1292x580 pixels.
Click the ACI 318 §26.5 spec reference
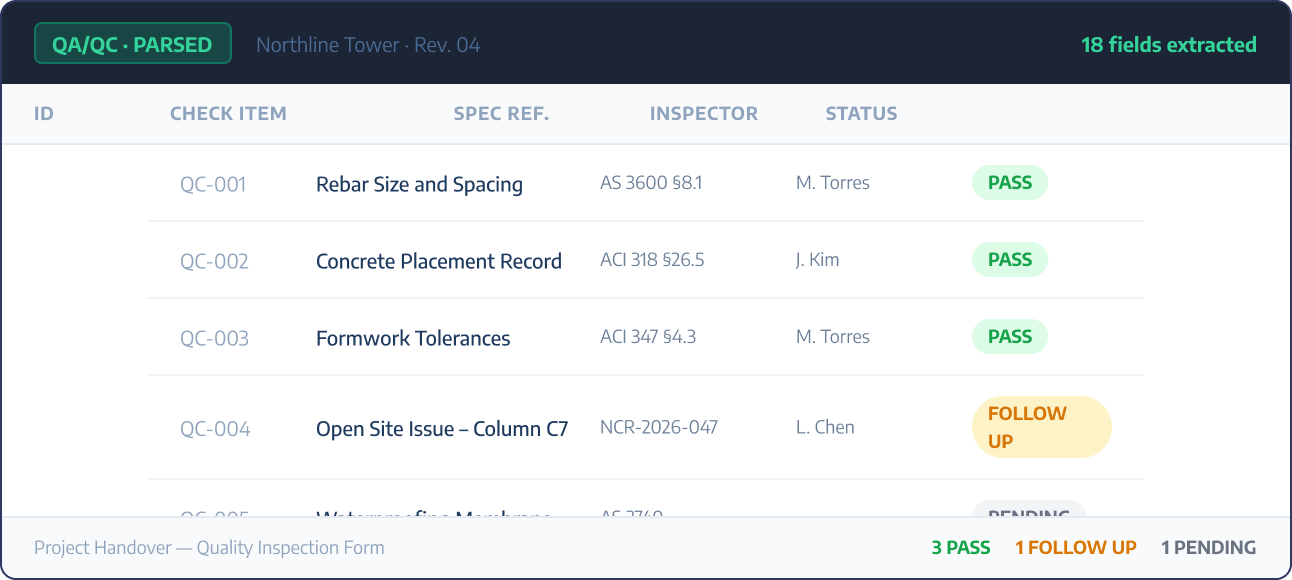(x=652, y=260)
